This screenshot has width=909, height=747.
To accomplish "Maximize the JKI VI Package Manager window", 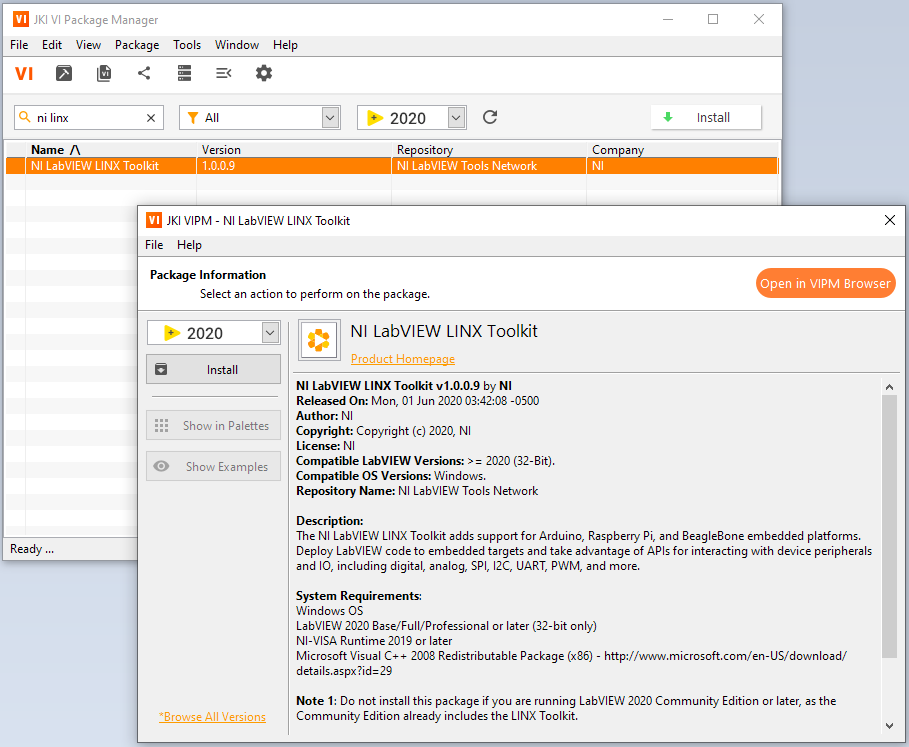I will click(713, 19).
